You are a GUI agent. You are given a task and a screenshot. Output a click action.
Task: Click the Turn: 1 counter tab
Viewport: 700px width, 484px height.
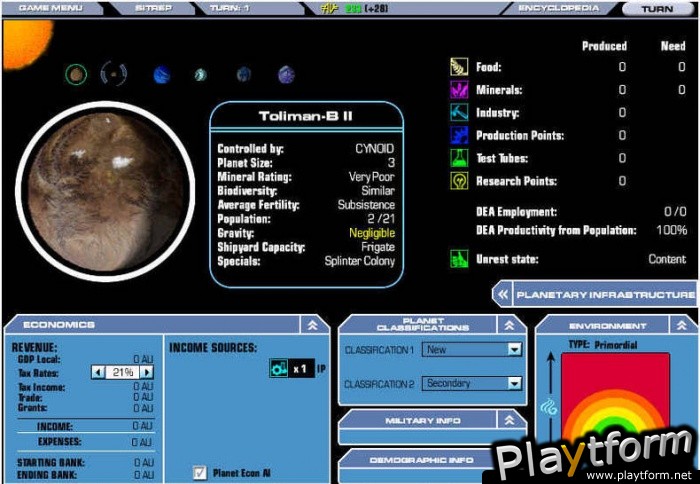tap(230, 8)
